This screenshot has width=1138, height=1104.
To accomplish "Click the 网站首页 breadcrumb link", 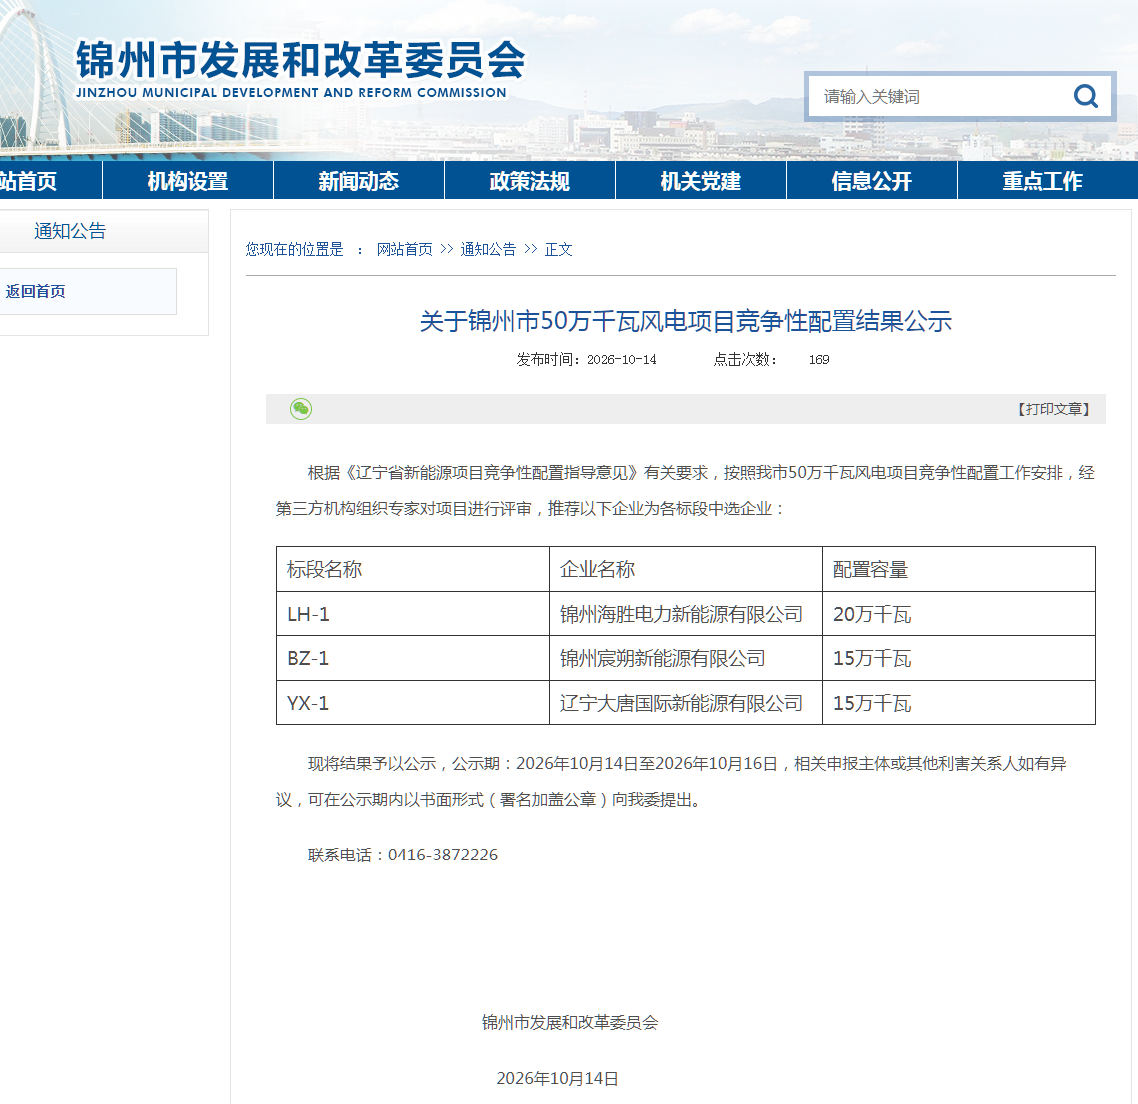I will [404, 250].
